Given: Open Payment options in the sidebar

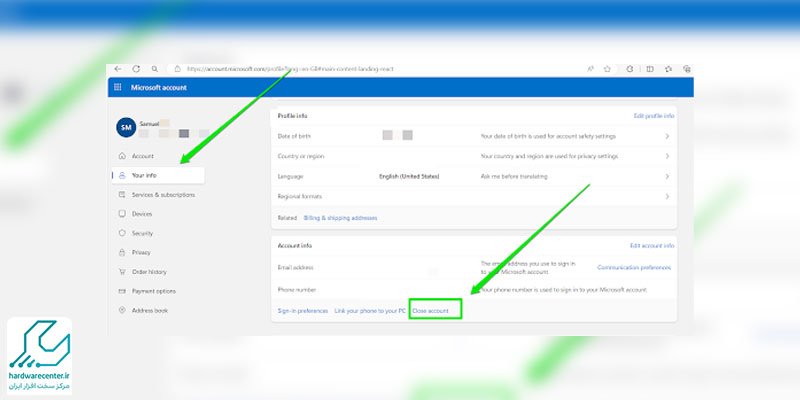Looking at the screenshot, I should pyautogui.click(x=154, y=291).
